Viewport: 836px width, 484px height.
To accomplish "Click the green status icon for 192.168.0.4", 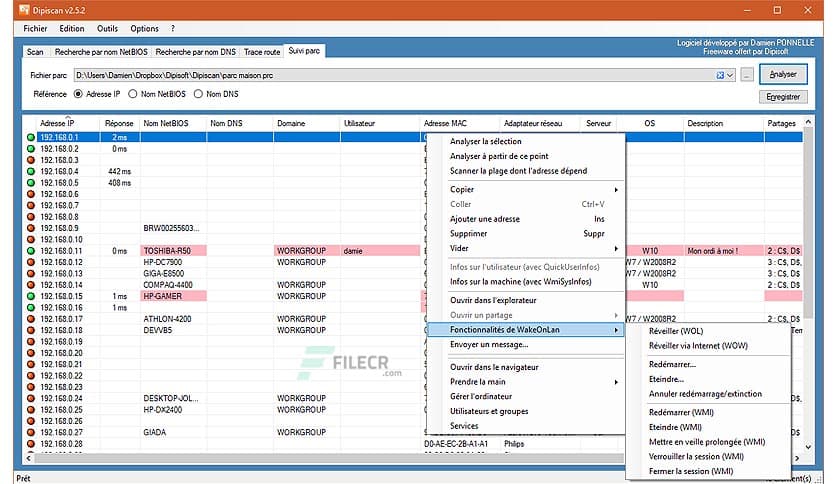I will click(x=31, y=171).
